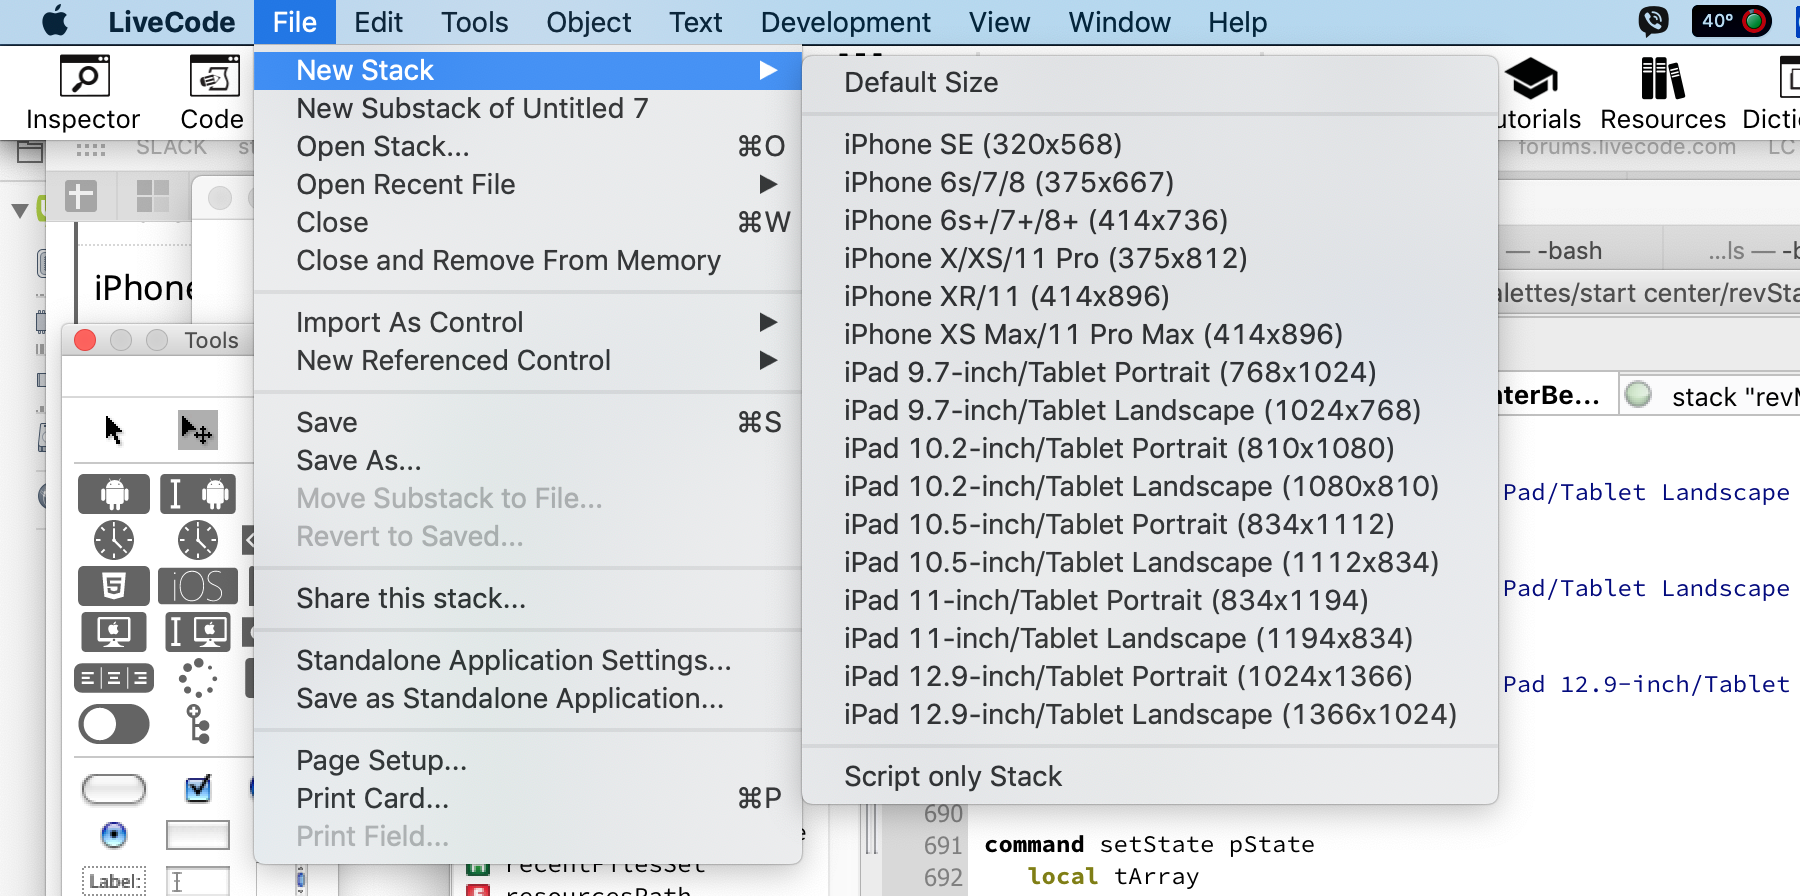
Task: Pick the checkbox control in Tools palette
Action: coord(198,788)
